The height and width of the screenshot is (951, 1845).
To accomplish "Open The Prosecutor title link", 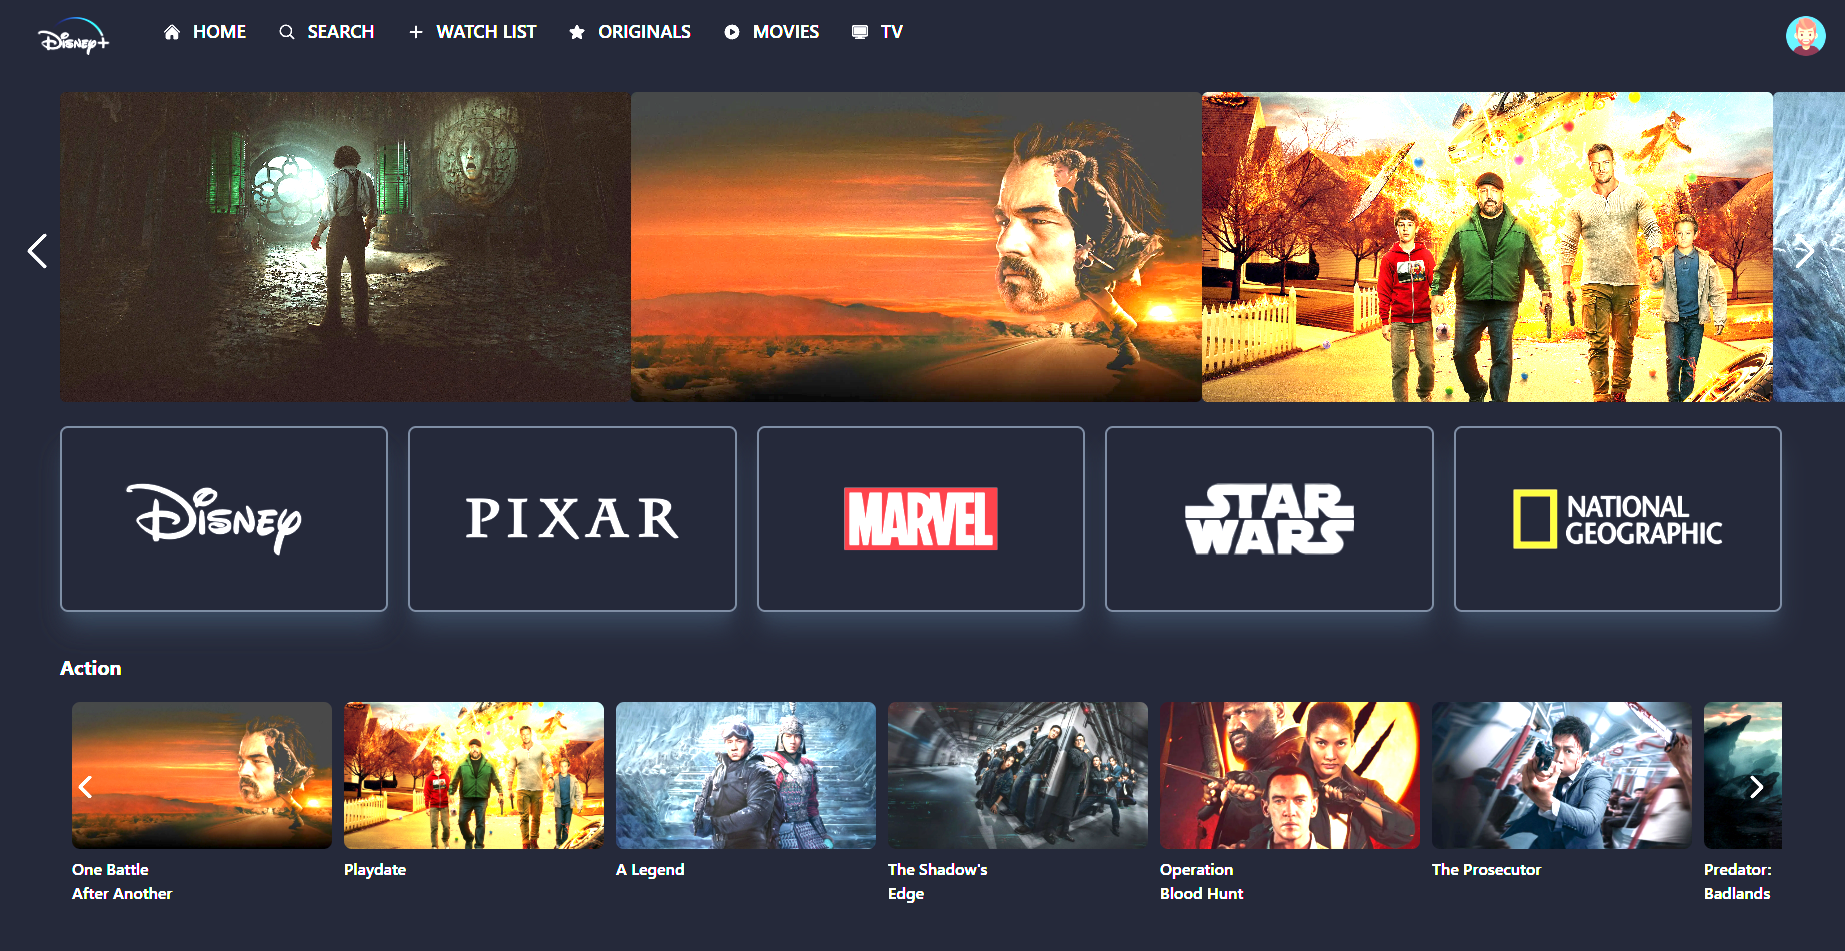I will (1486, 869).
